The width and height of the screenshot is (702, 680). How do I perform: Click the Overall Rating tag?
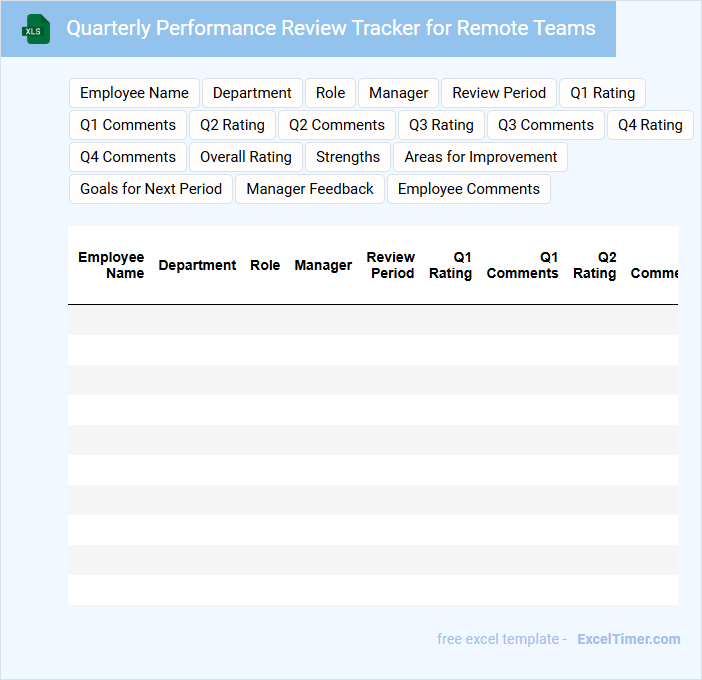pyautogui.click(x=246, y=157)
